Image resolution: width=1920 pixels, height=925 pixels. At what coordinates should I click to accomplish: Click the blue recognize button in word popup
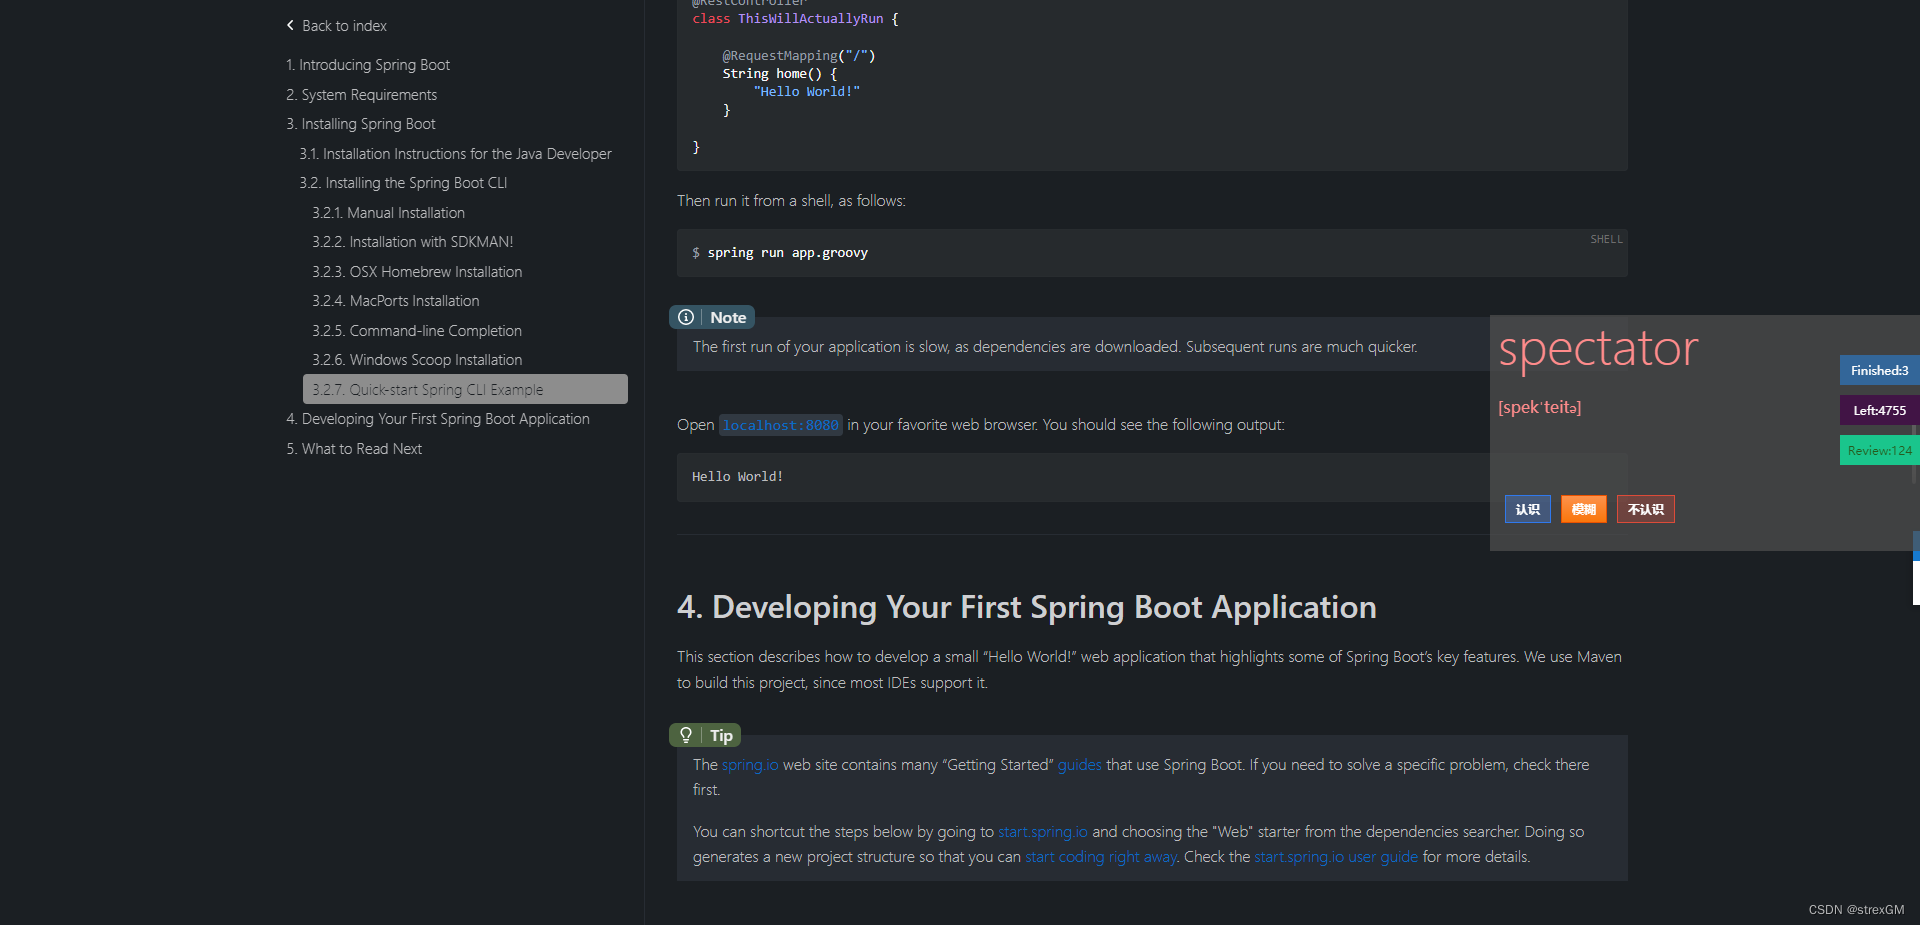coord(1527,509)
